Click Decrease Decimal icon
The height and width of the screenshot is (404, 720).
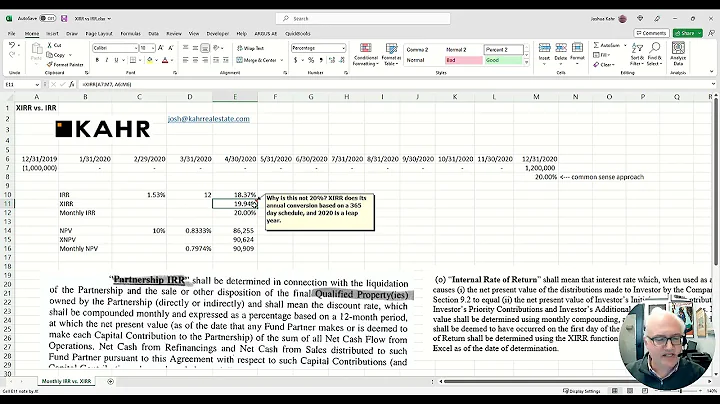pyautogui.click(x=342, y=60)
